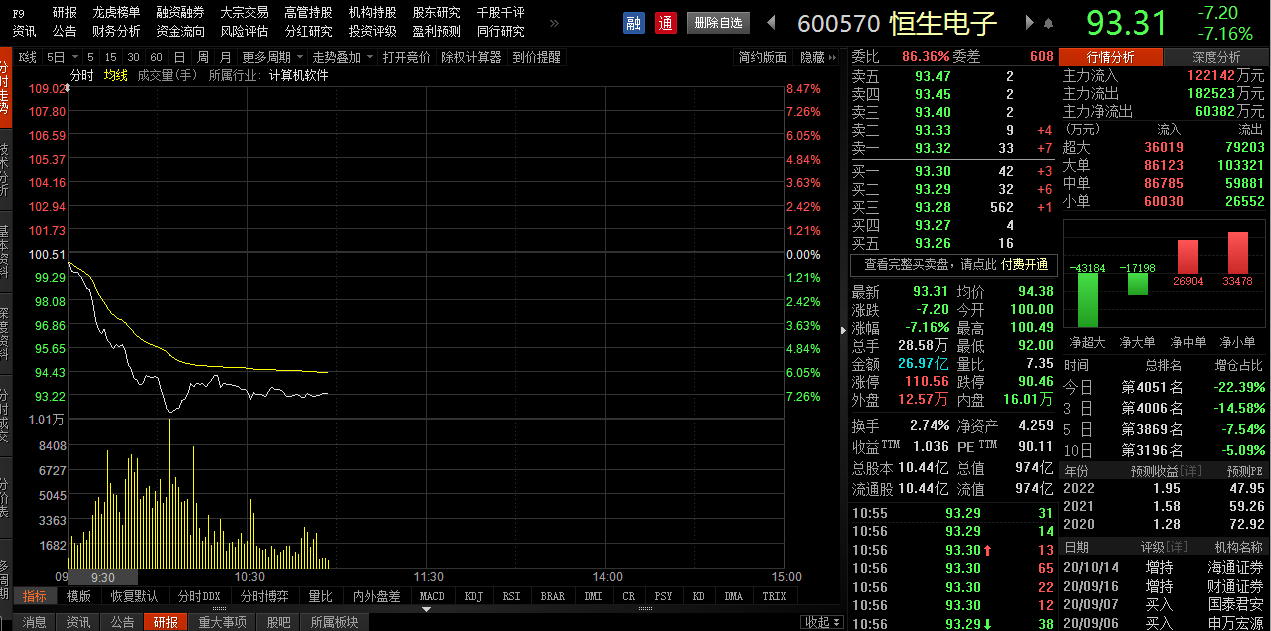Switch to the 深度分析 tab

(x=1216, y=57)
